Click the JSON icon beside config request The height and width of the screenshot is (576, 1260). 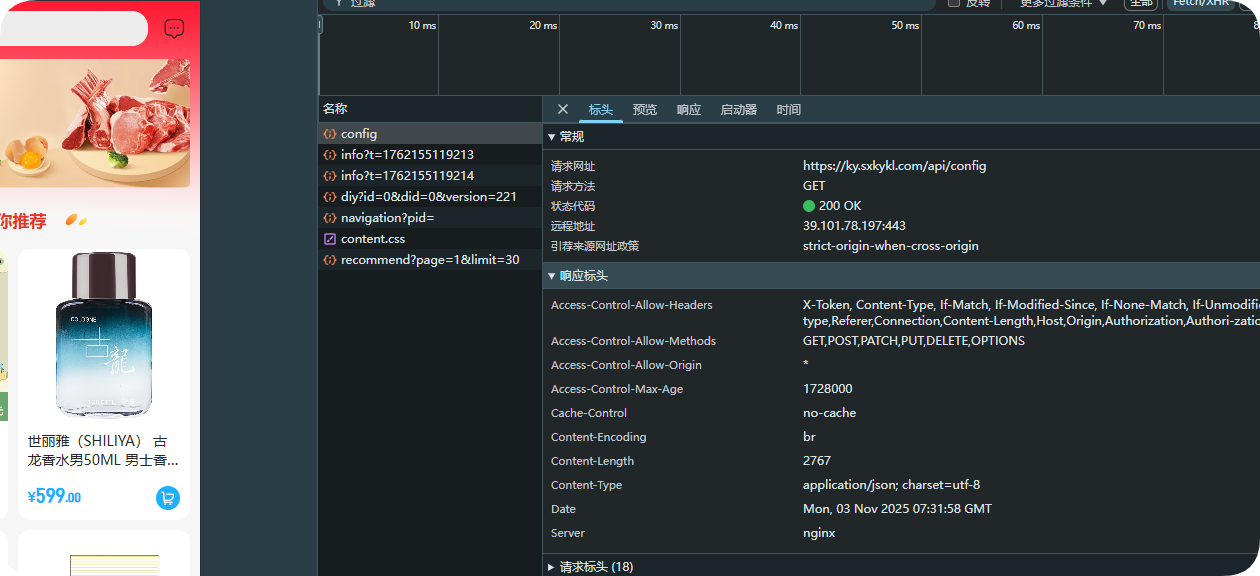pos(330,134)
